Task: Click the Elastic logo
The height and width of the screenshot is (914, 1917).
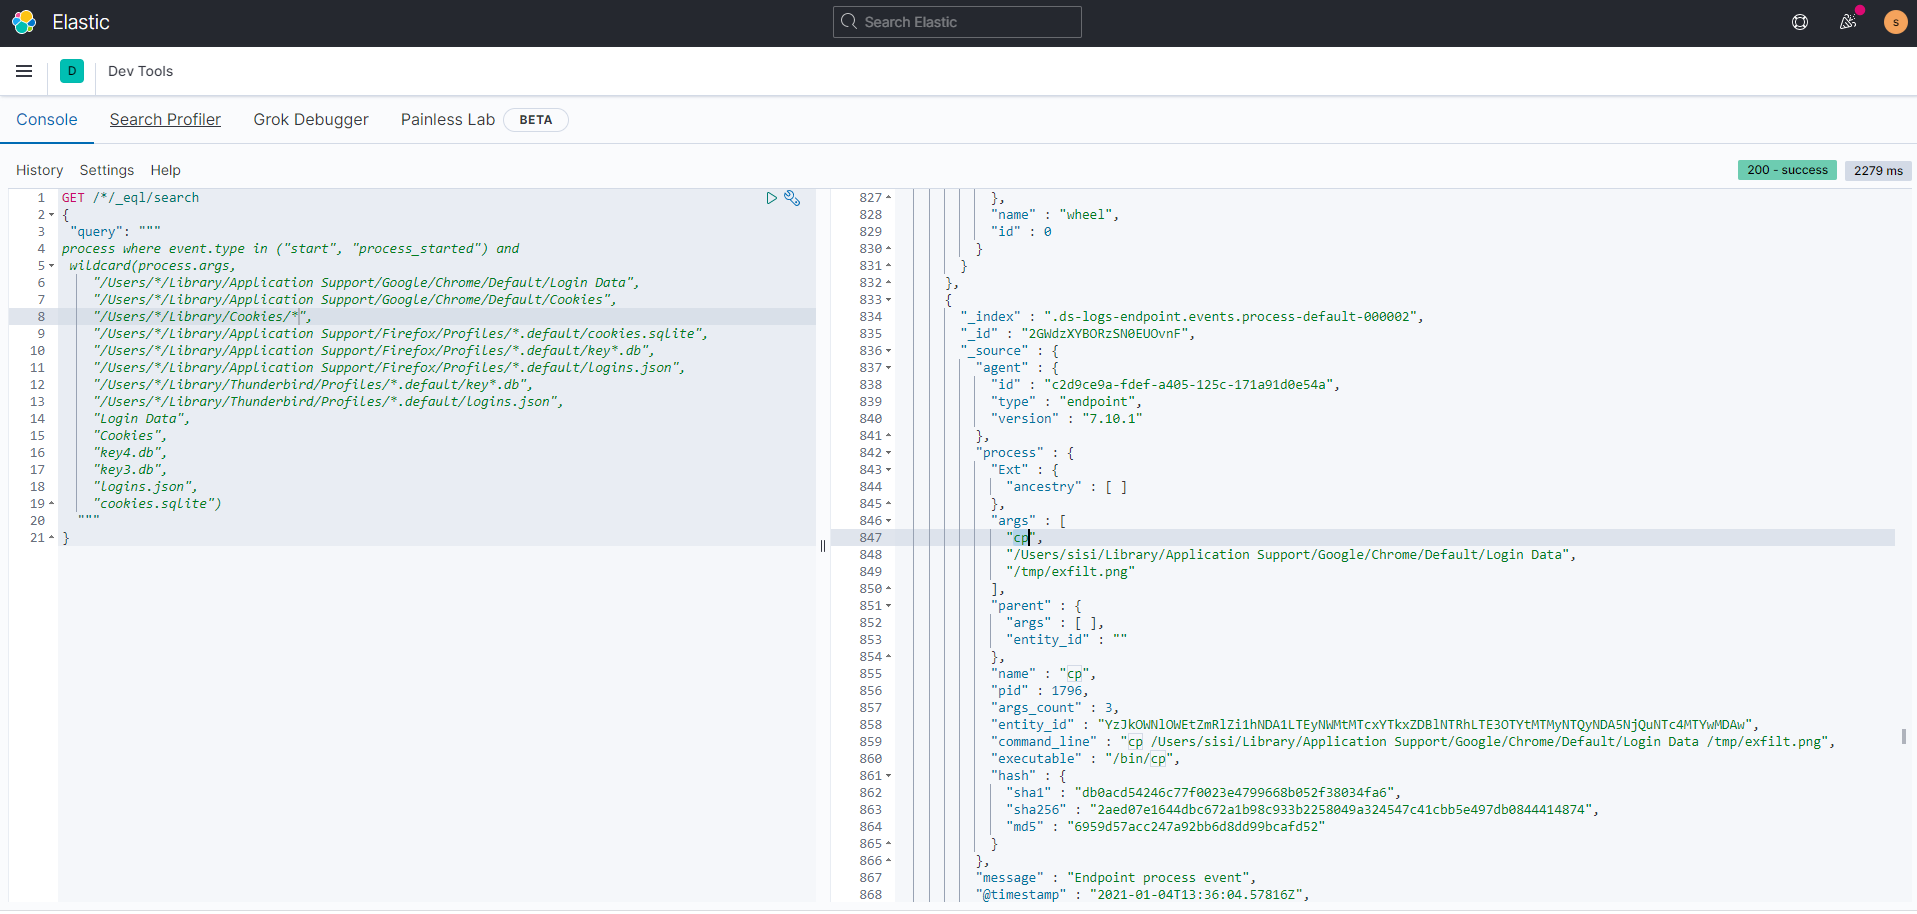Action: click(x=24, y=22)
